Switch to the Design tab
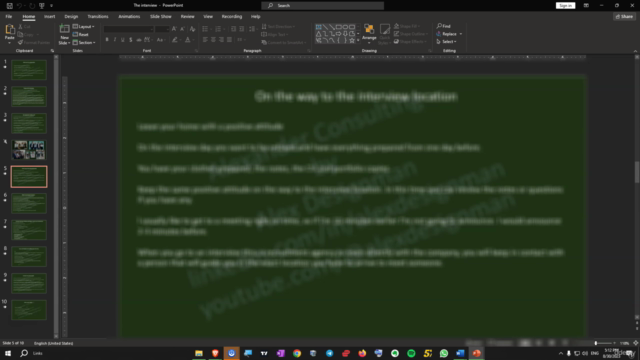640x360 pixels. tap(71, 17)
